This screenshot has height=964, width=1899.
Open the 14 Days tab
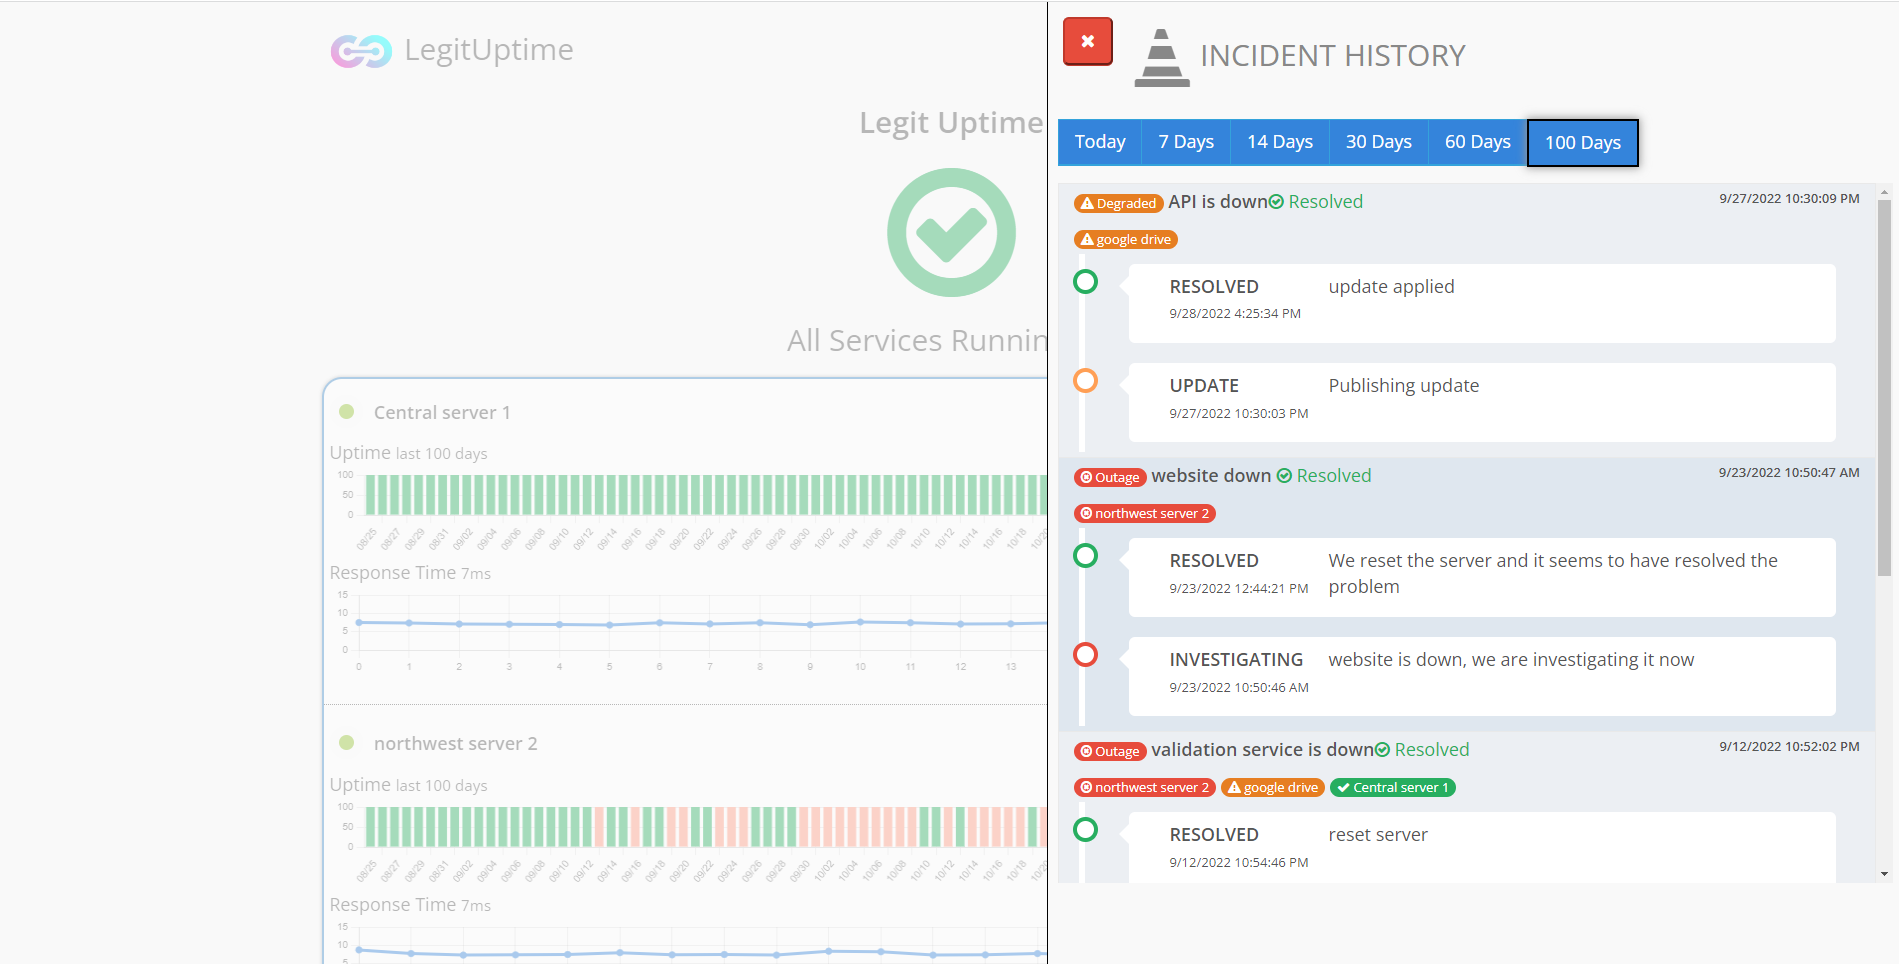pyautogui.click(x=1280, y=142)
